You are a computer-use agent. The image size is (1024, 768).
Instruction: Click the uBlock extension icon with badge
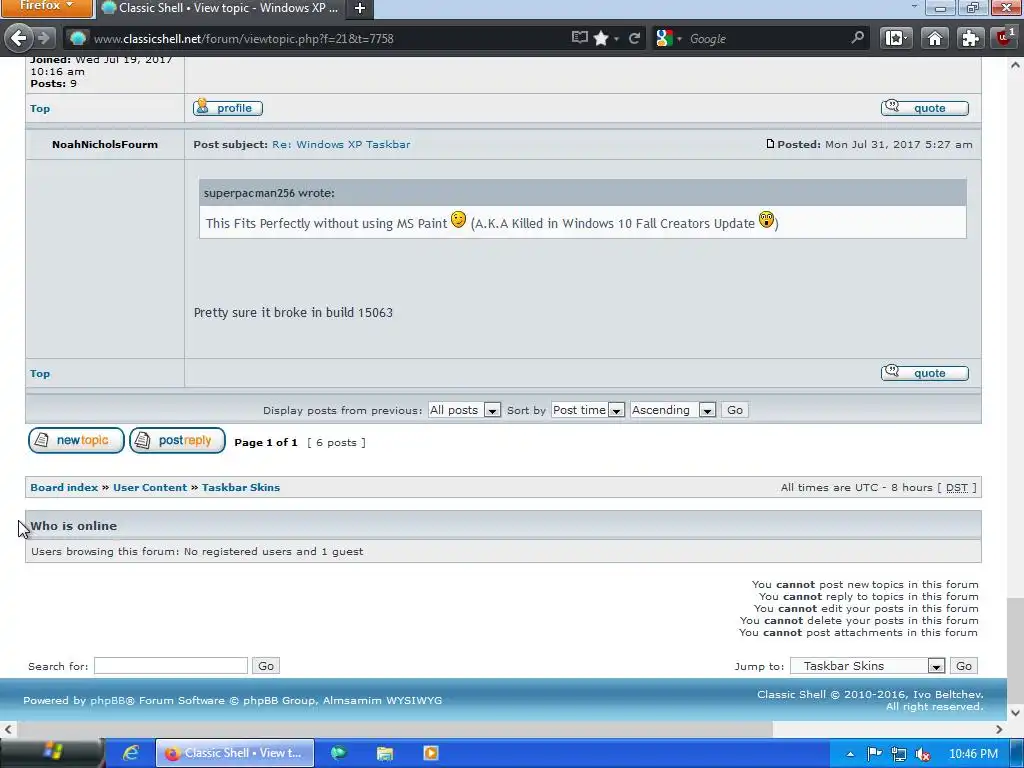coord(1006,37)
